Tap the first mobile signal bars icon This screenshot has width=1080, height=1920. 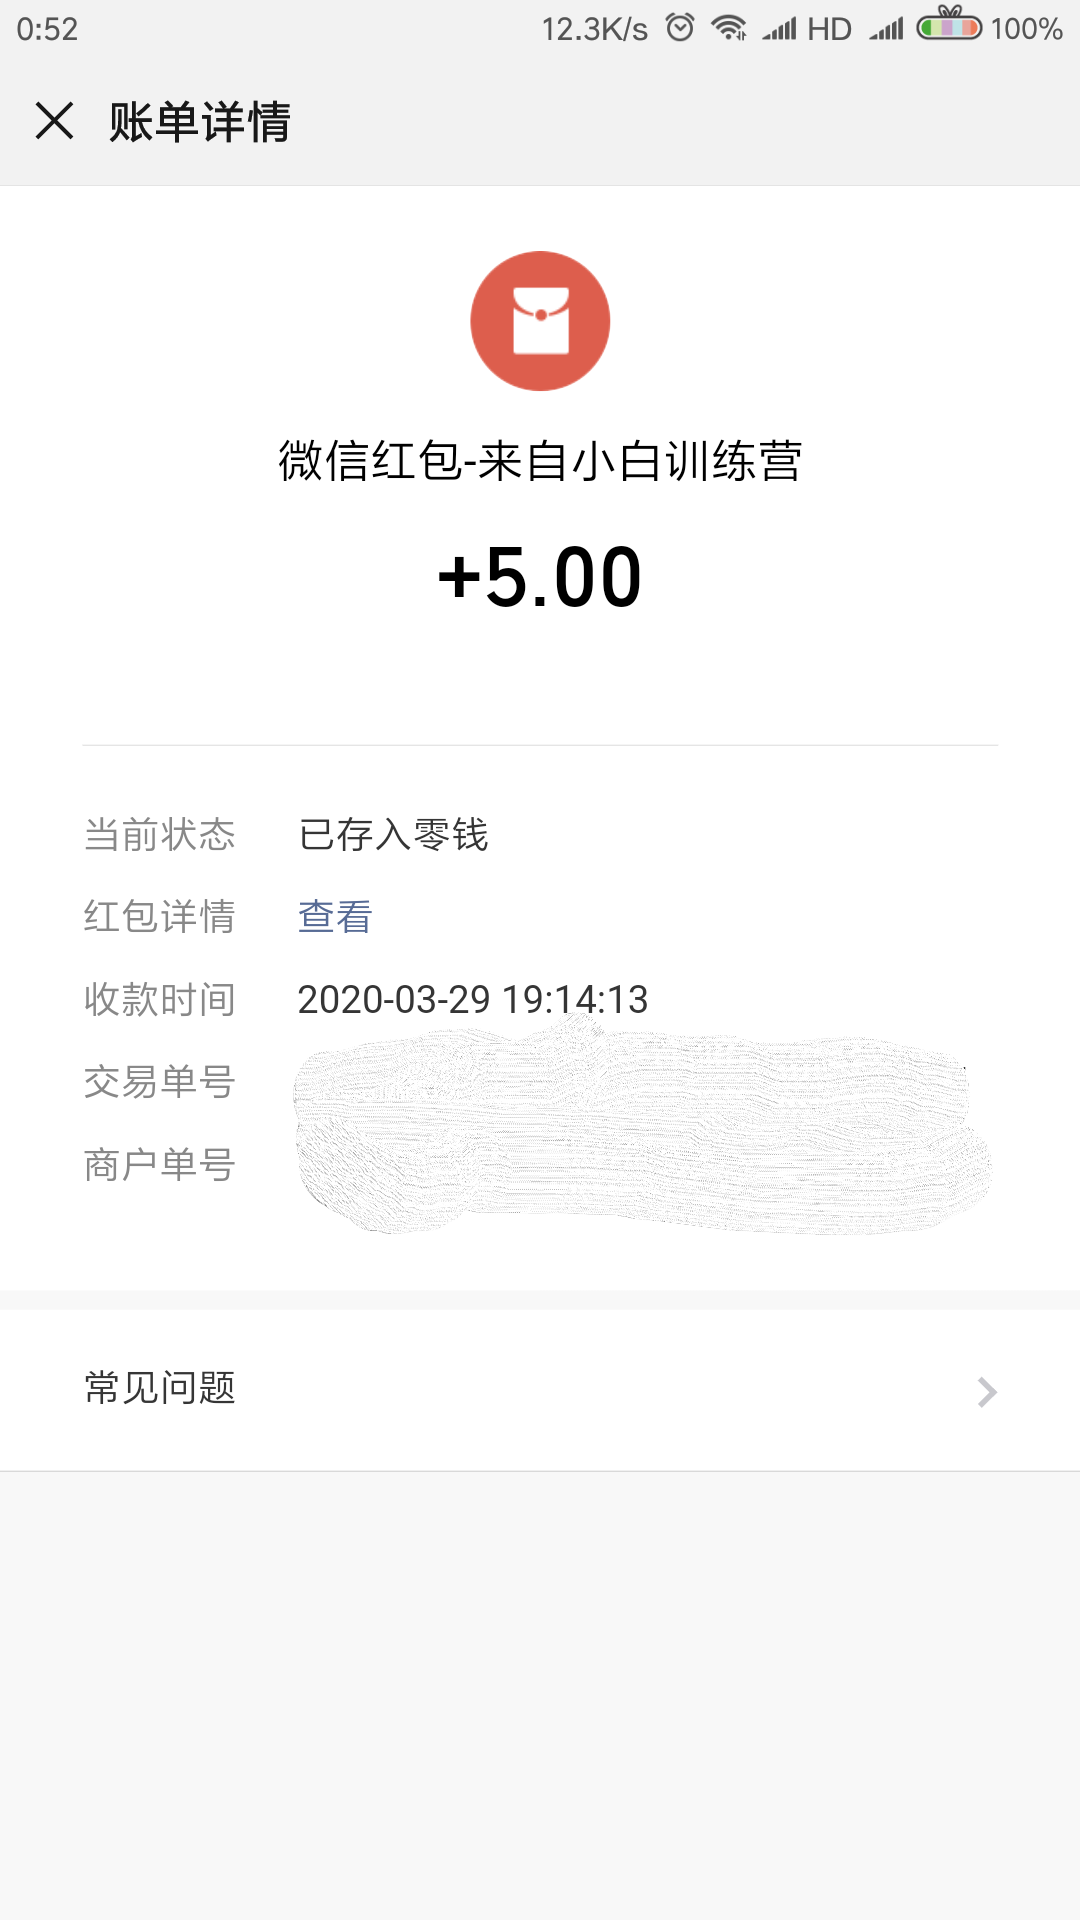pos(780,29)
